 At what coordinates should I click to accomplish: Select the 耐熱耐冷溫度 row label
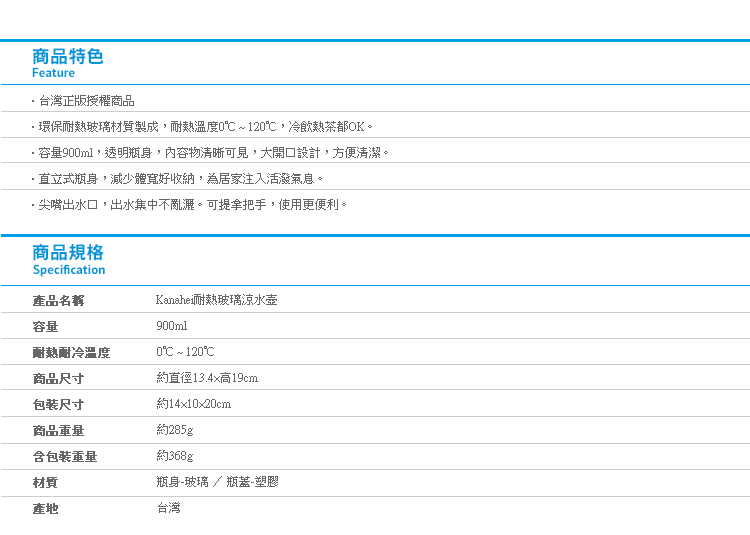(71, 353)
